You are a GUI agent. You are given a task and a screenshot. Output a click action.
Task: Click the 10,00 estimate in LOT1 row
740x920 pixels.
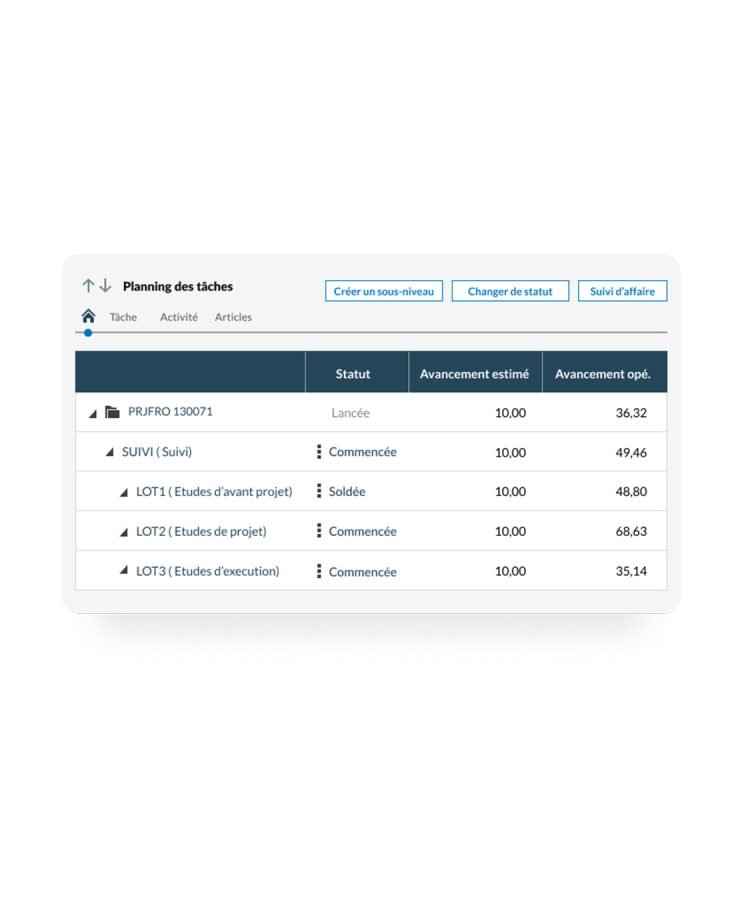[x=511, y=492]
